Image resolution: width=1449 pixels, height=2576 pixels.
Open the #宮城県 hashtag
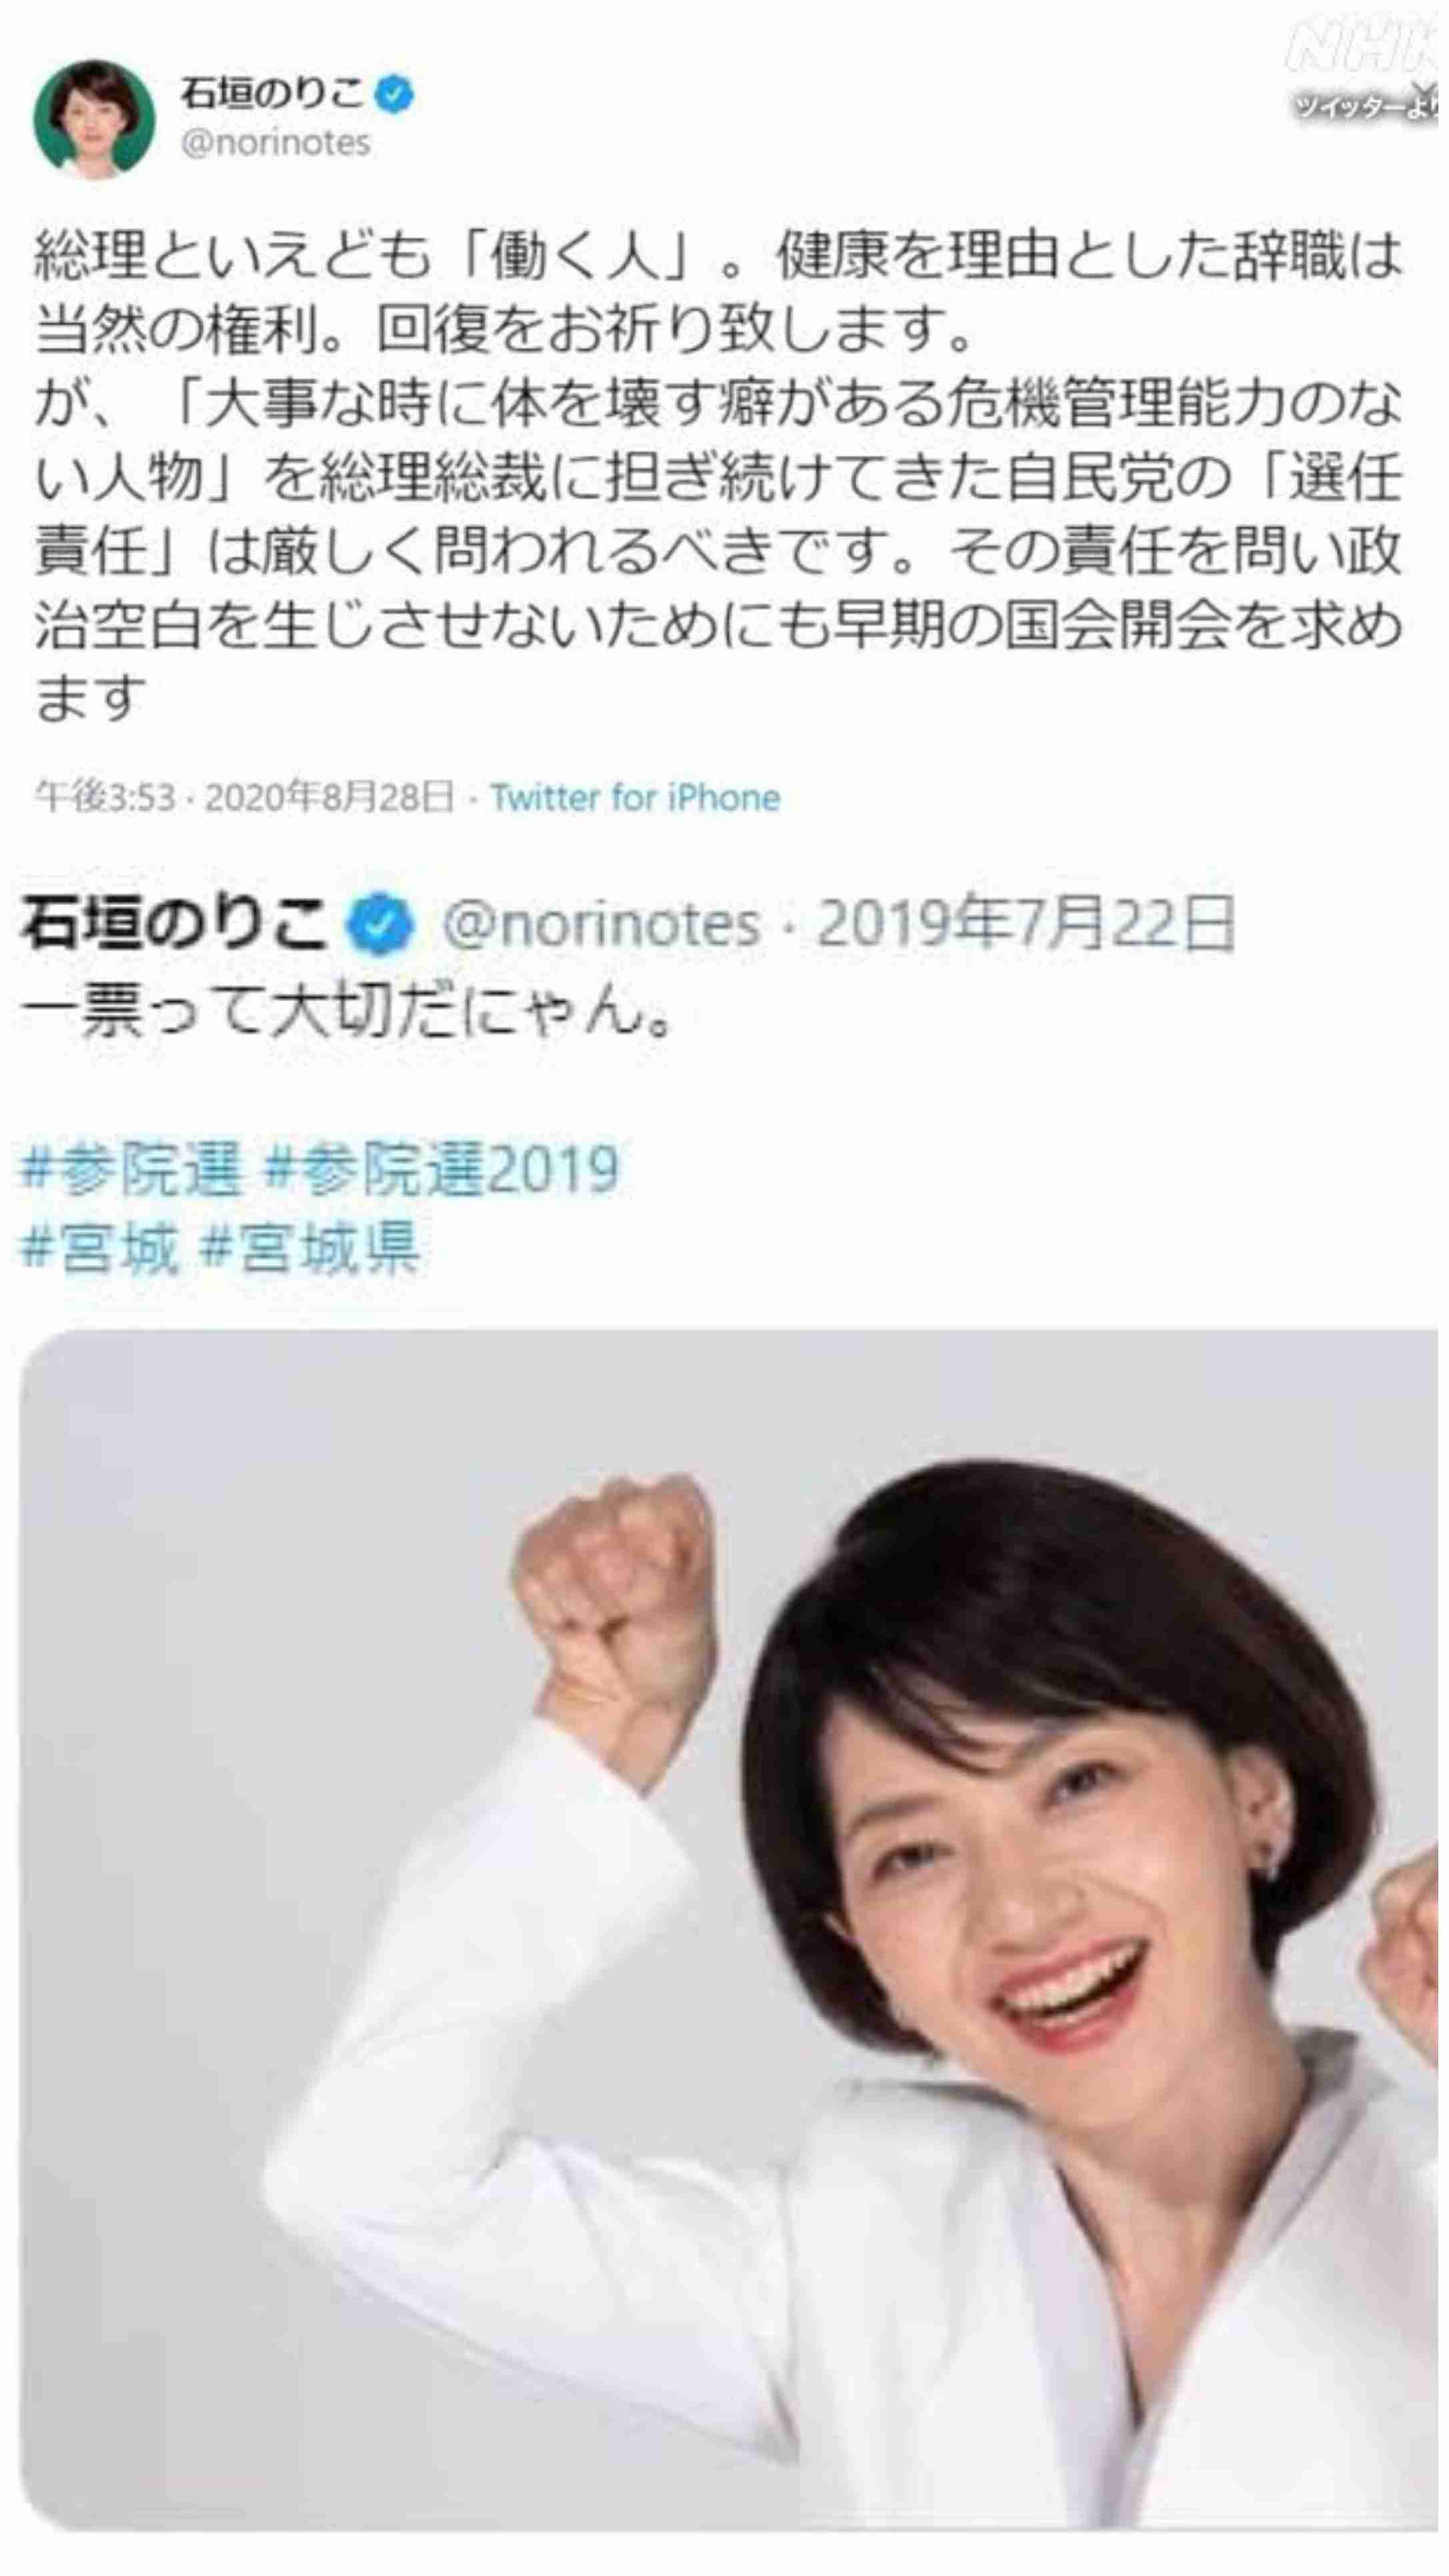point(310,1249)
